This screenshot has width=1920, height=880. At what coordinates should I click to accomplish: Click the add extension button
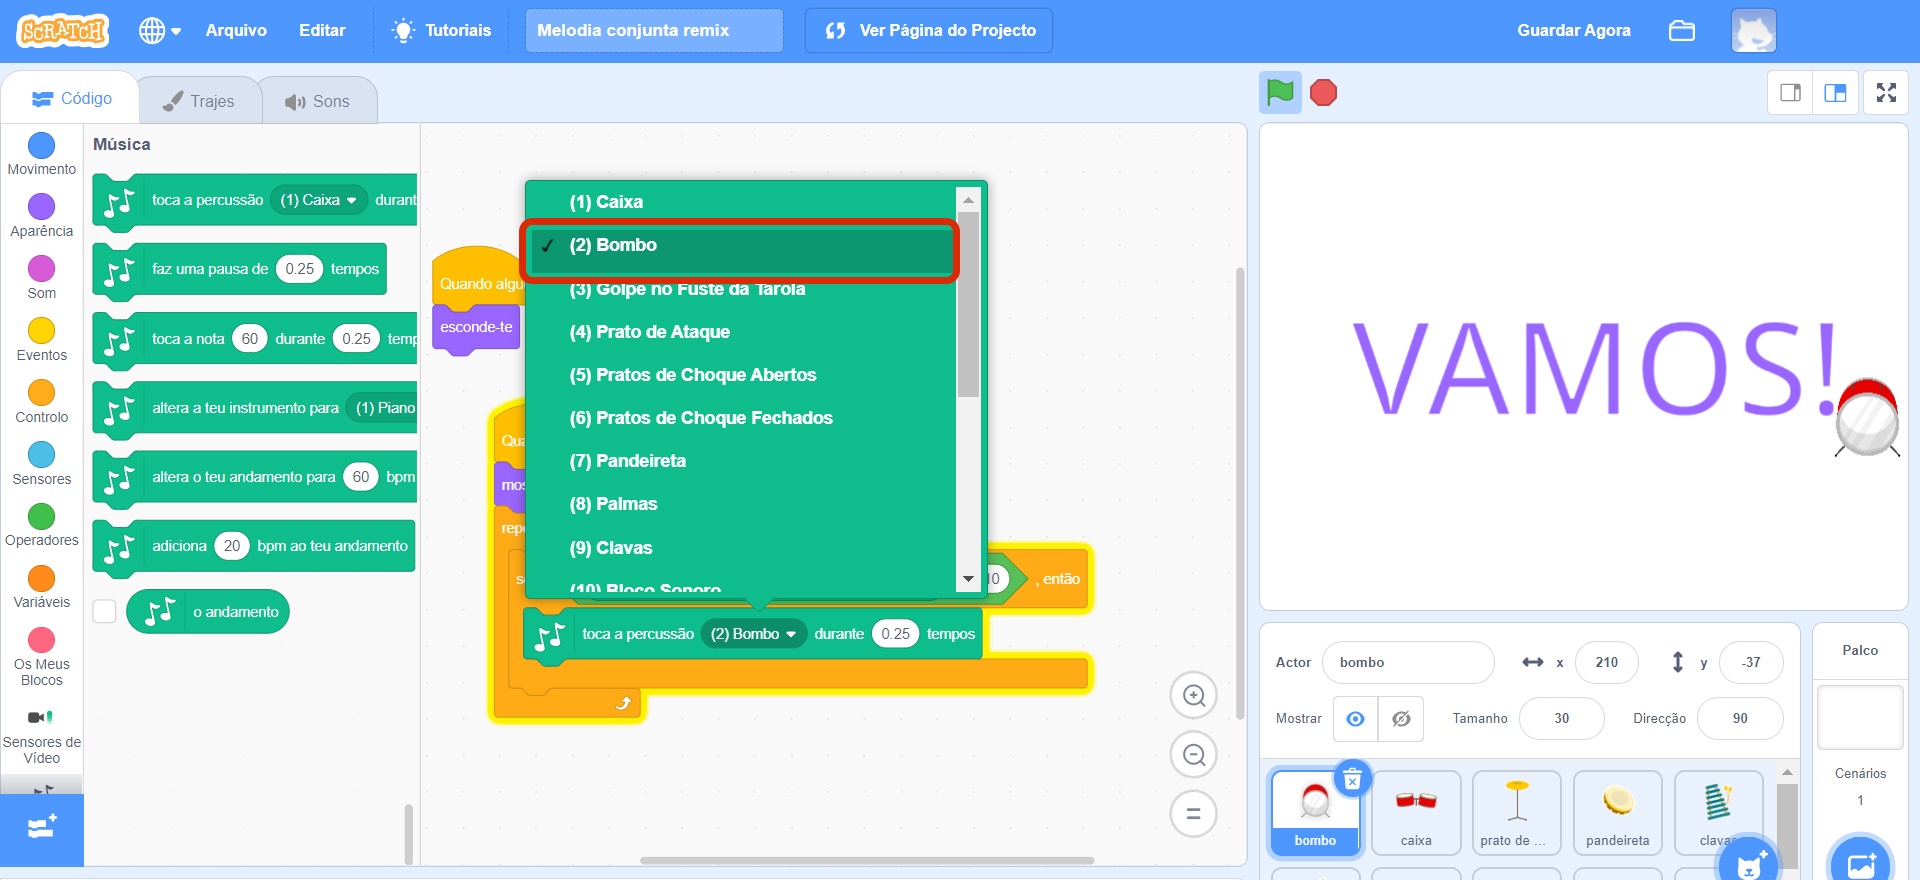[42, 830]
